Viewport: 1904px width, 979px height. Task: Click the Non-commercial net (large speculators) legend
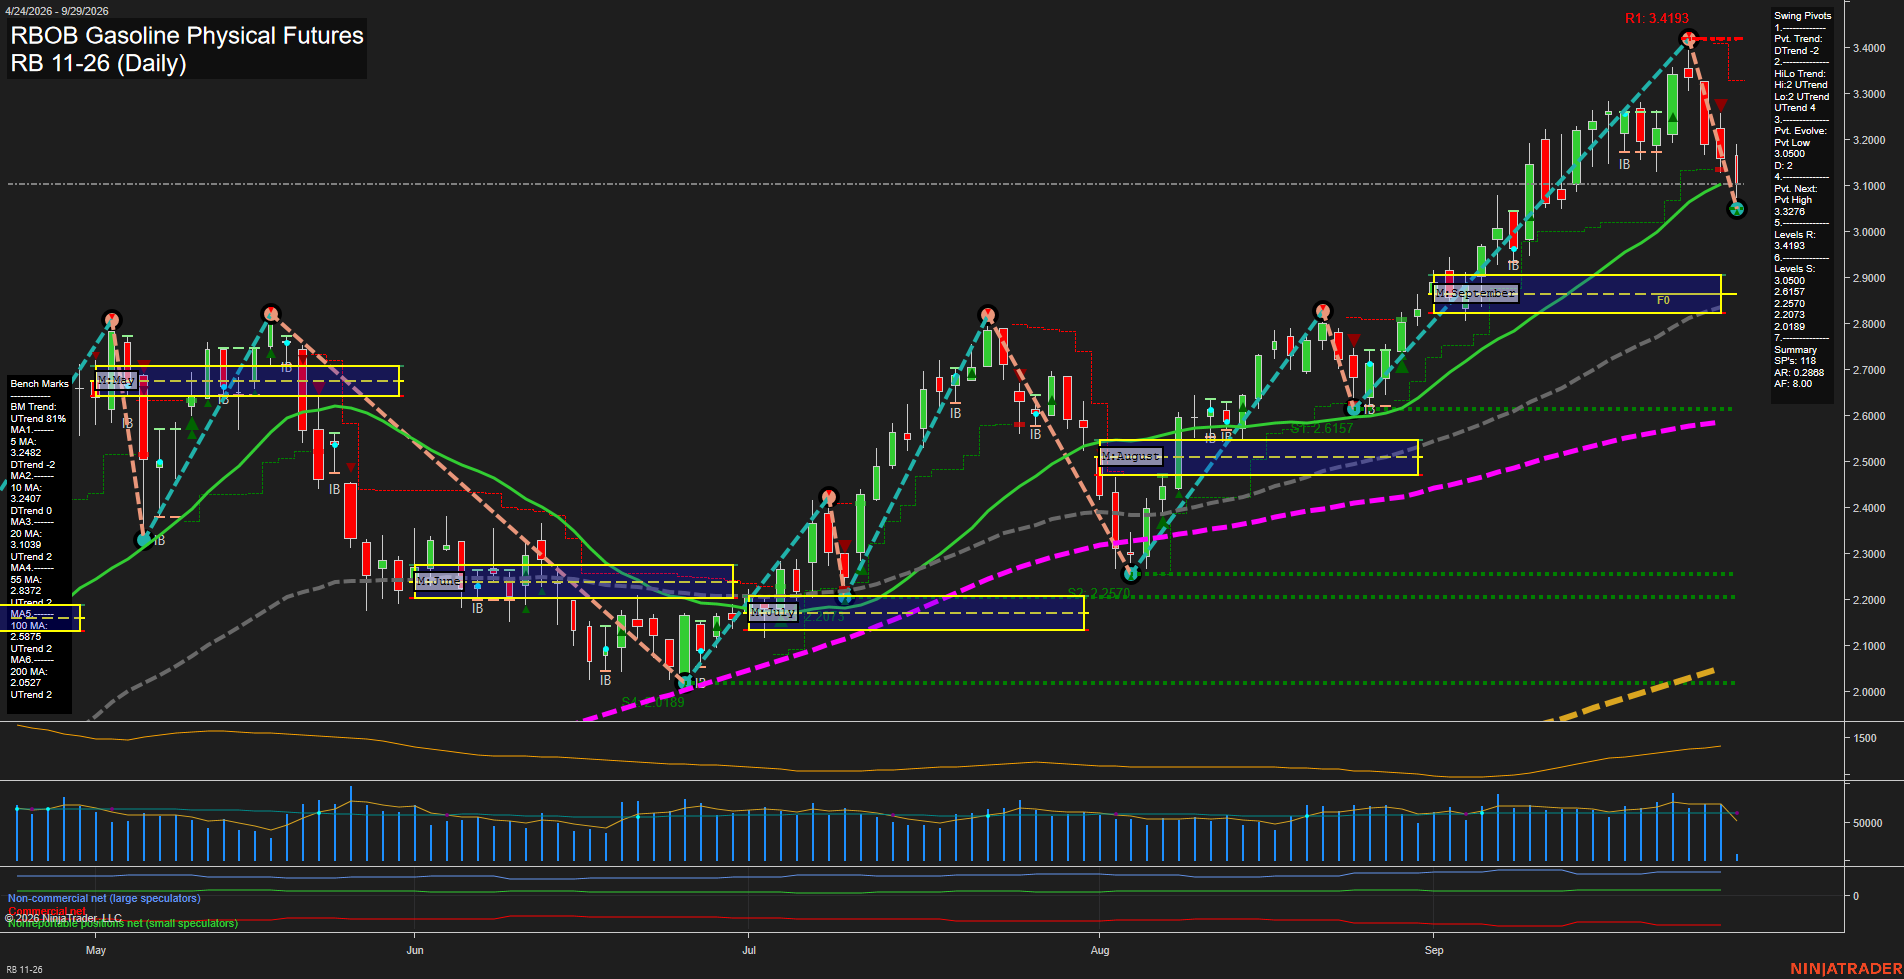[x=104, y=898]
